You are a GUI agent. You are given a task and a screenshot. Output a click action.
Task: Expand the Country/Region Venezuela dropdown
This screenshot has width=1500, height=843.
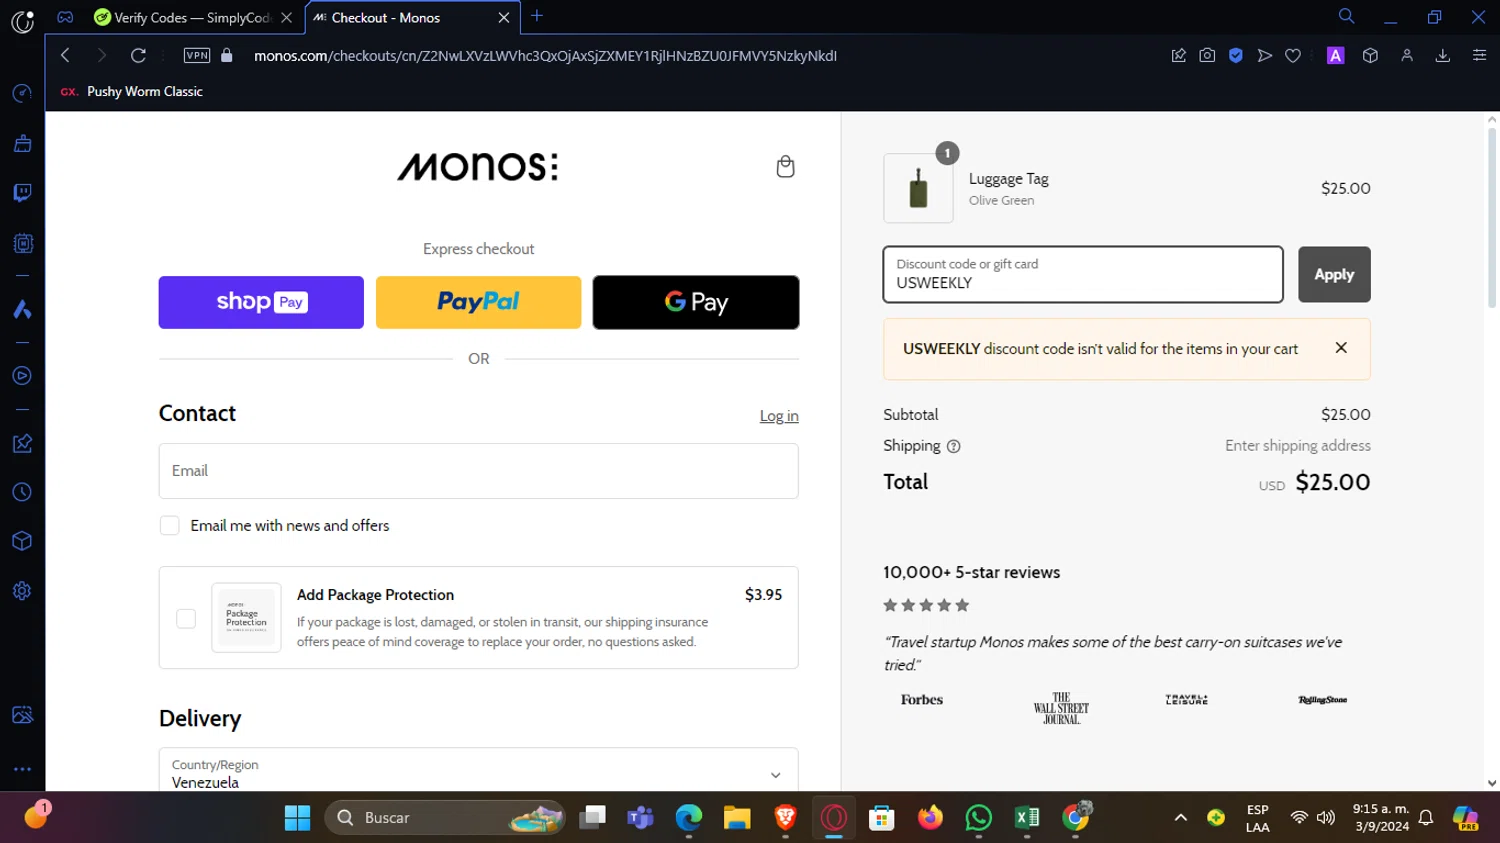pyautogui.click(x=478, y=770)
